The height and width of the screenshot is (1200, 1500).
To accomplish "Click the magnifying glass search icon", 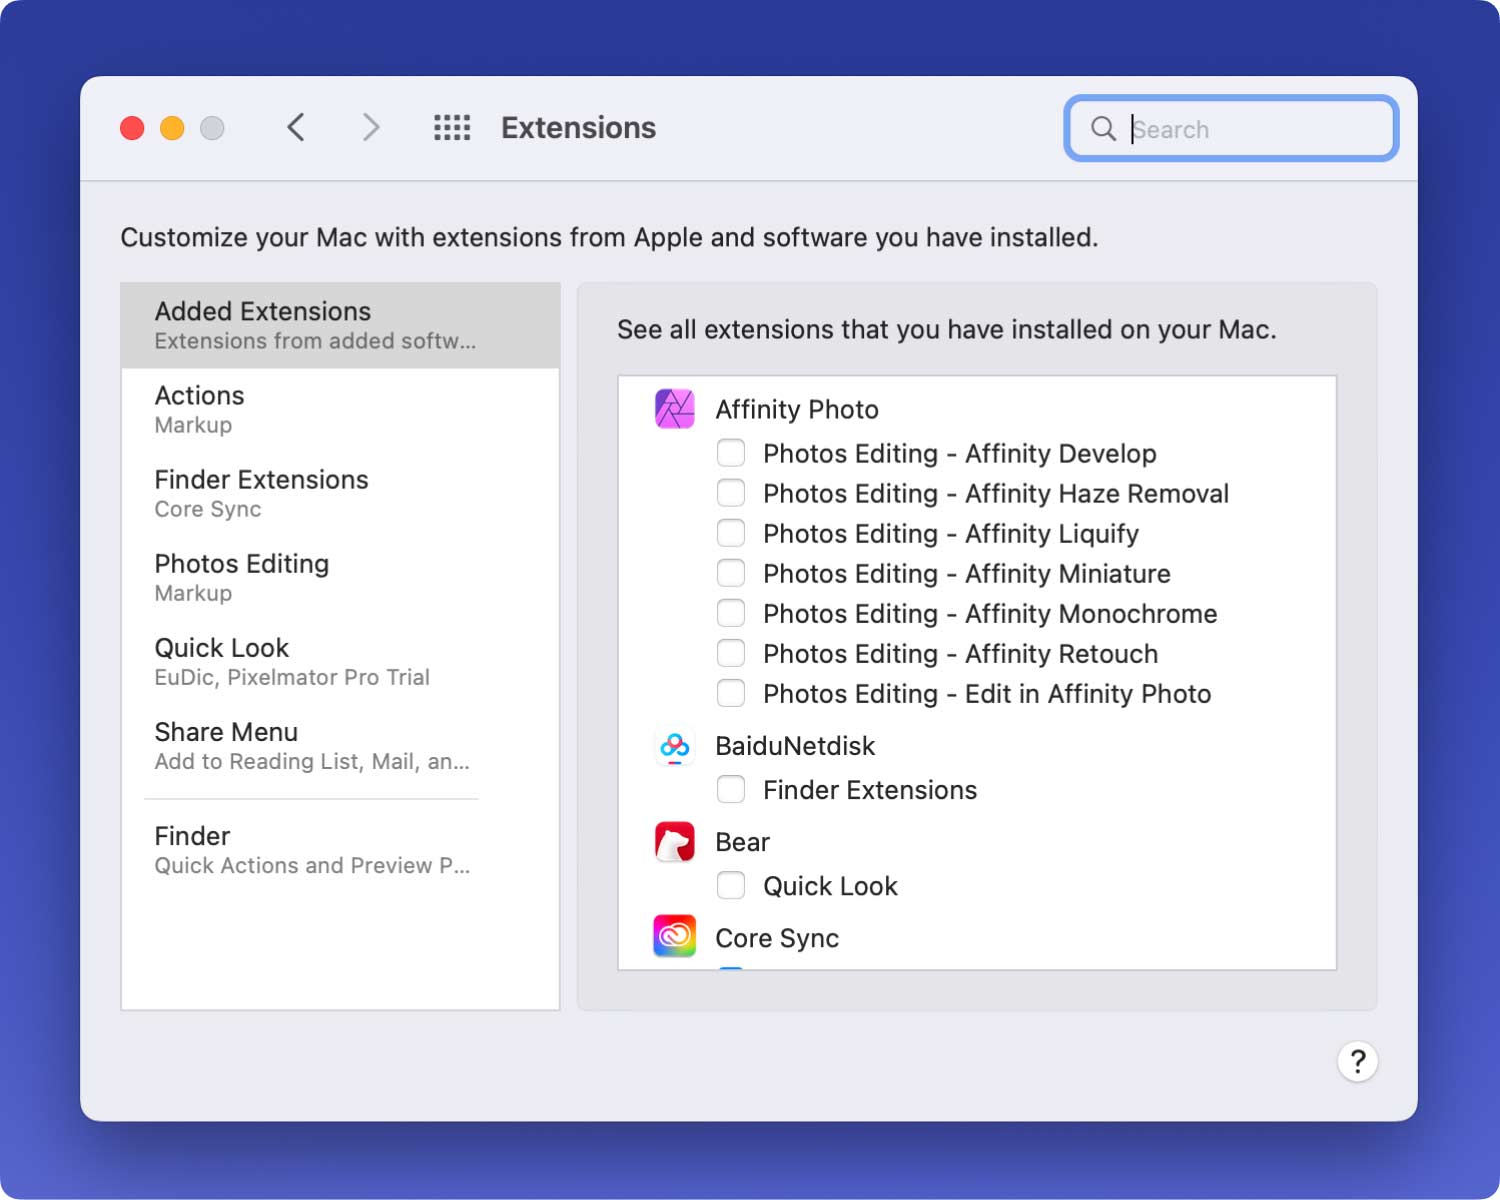I will 1103,128.
